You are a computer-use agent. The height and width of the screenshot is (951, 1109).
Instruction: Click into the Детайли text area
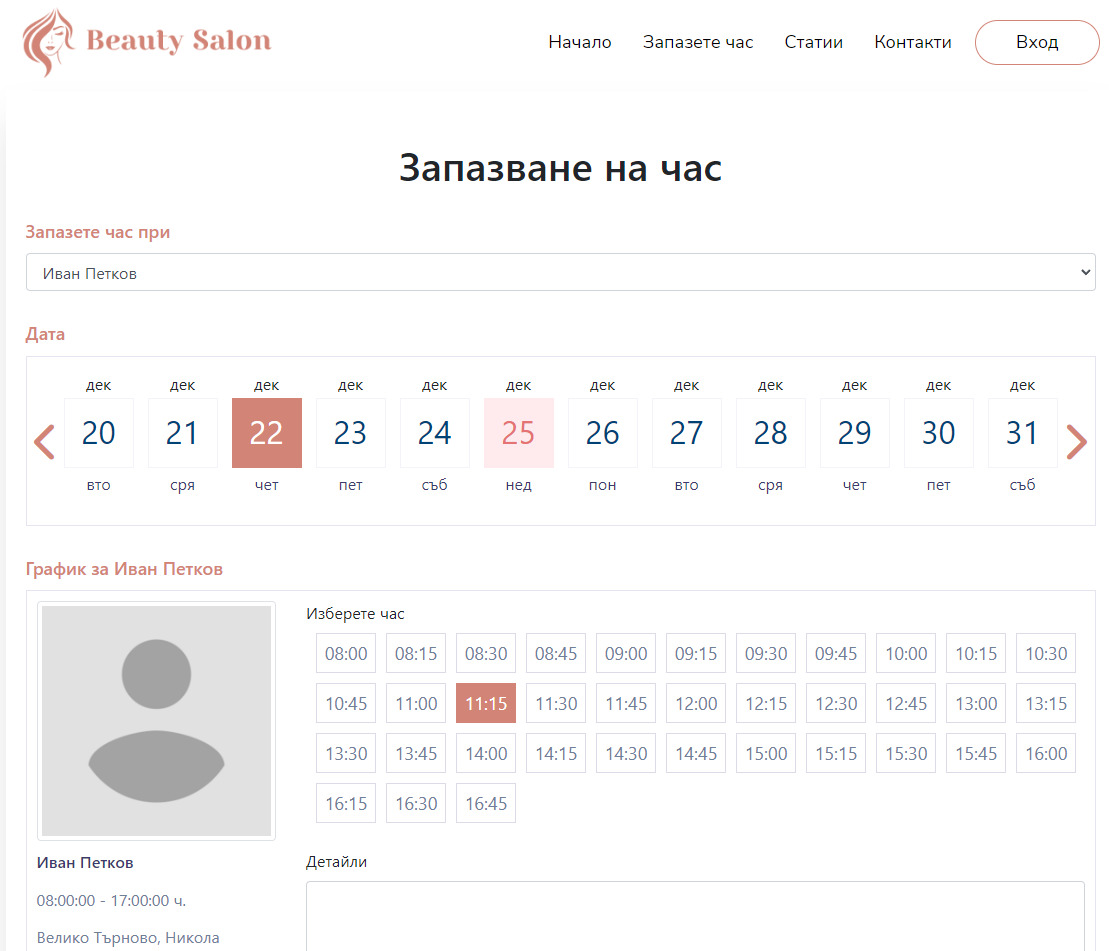[694, 915]
